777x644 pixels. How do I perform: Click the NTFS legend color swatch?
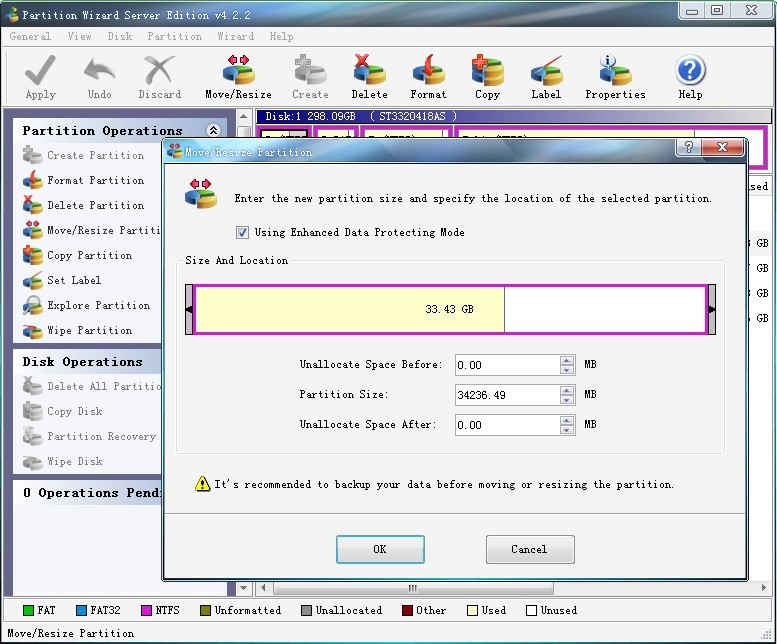(146, 610)
